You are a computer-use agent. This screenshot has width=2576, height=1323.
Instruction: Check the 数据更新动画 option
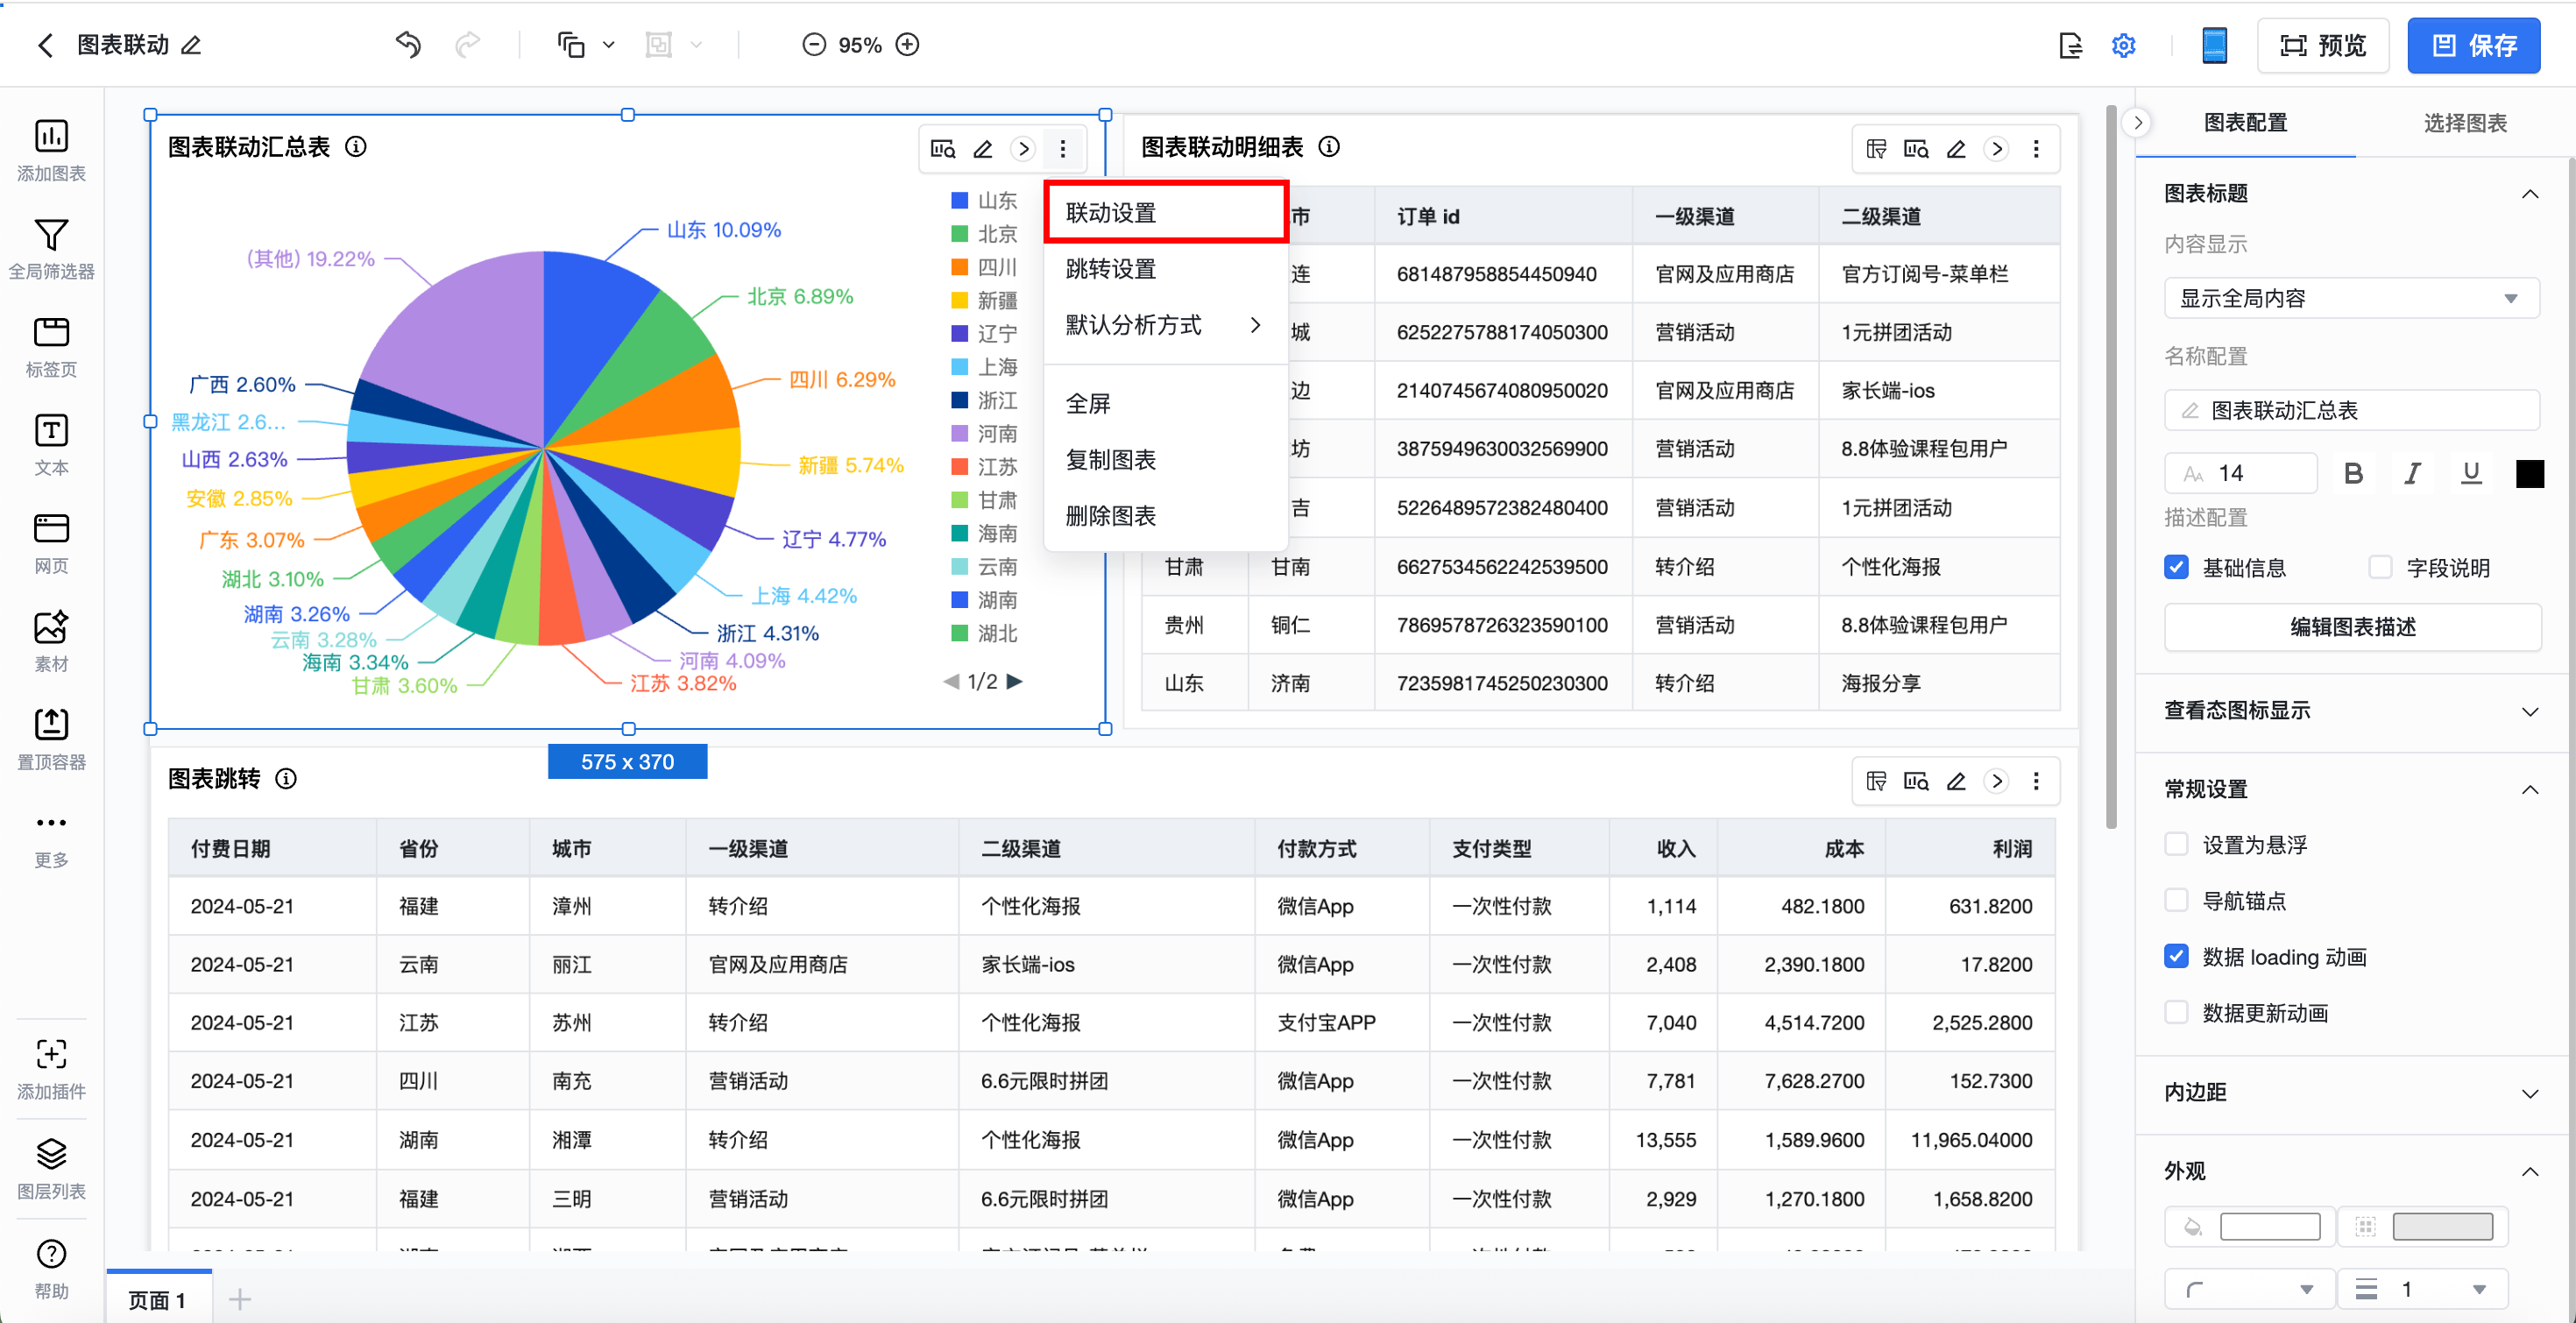[2176, 1012]
